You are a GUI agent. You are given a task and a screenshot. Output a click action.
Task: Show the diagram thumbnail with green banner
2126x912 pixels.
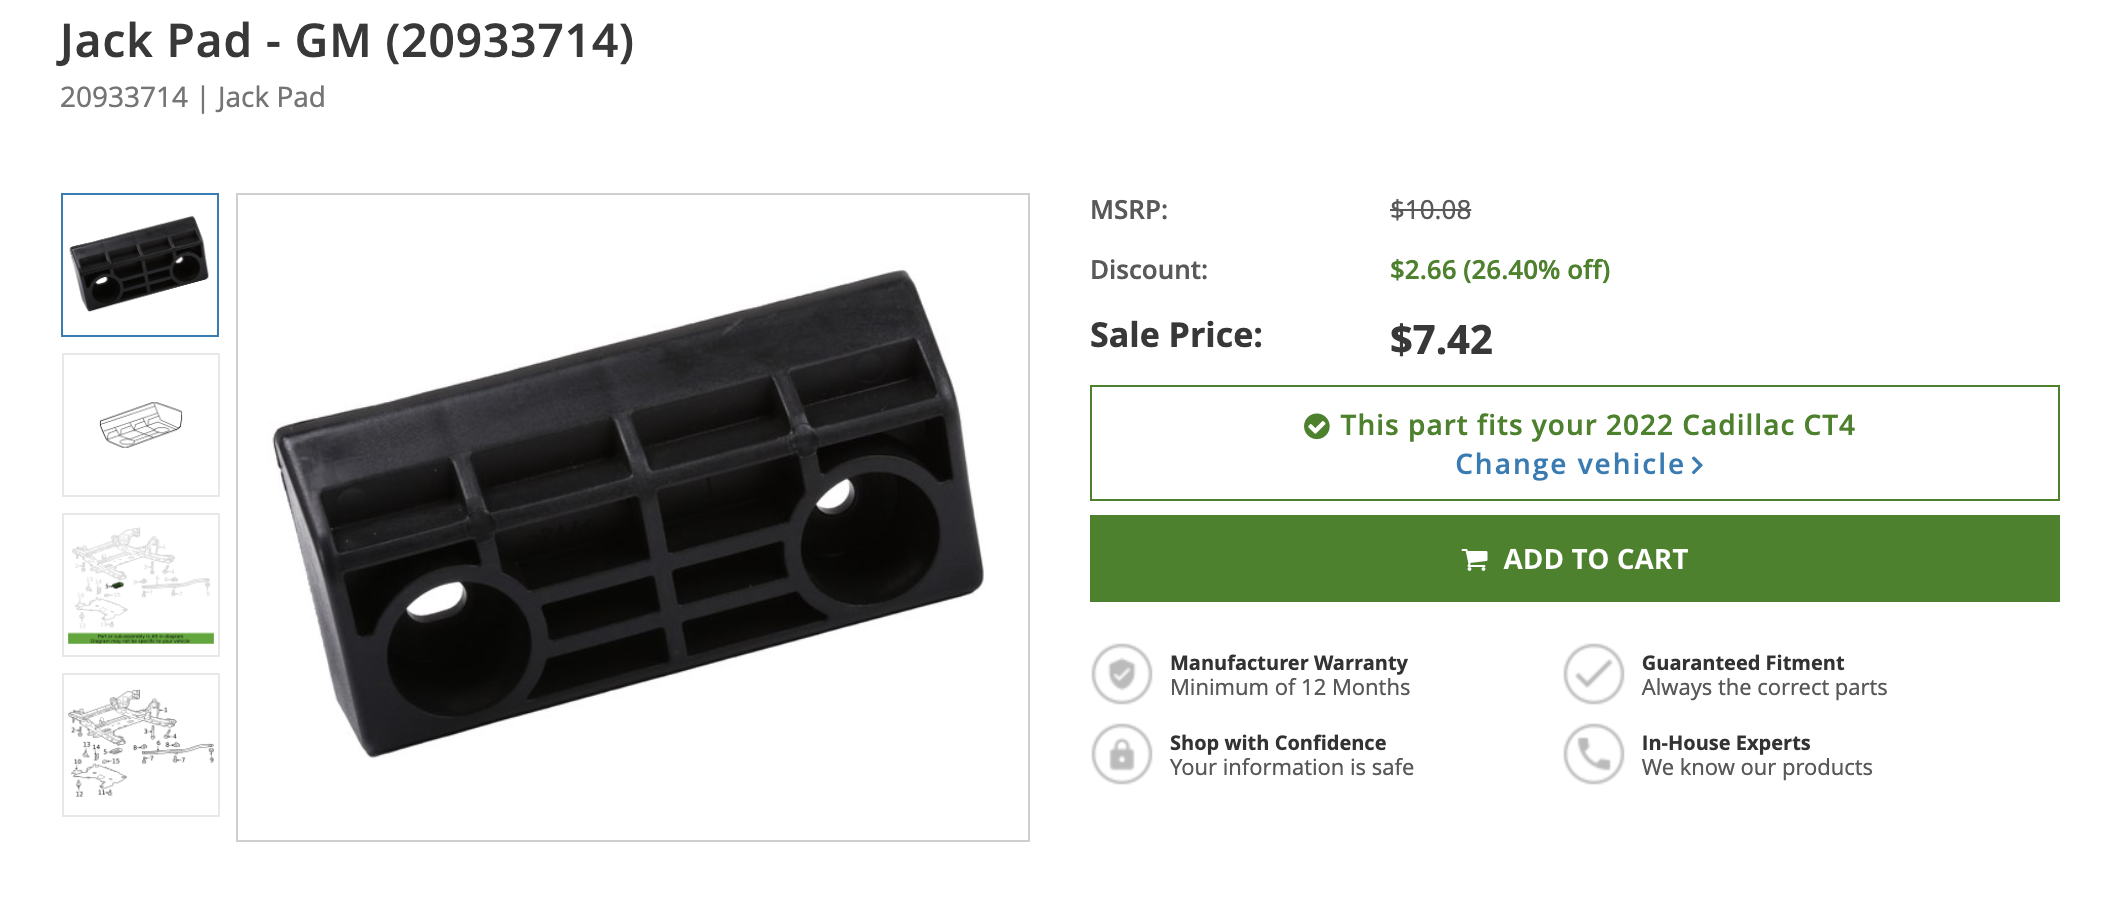click(x=141, y=585)
